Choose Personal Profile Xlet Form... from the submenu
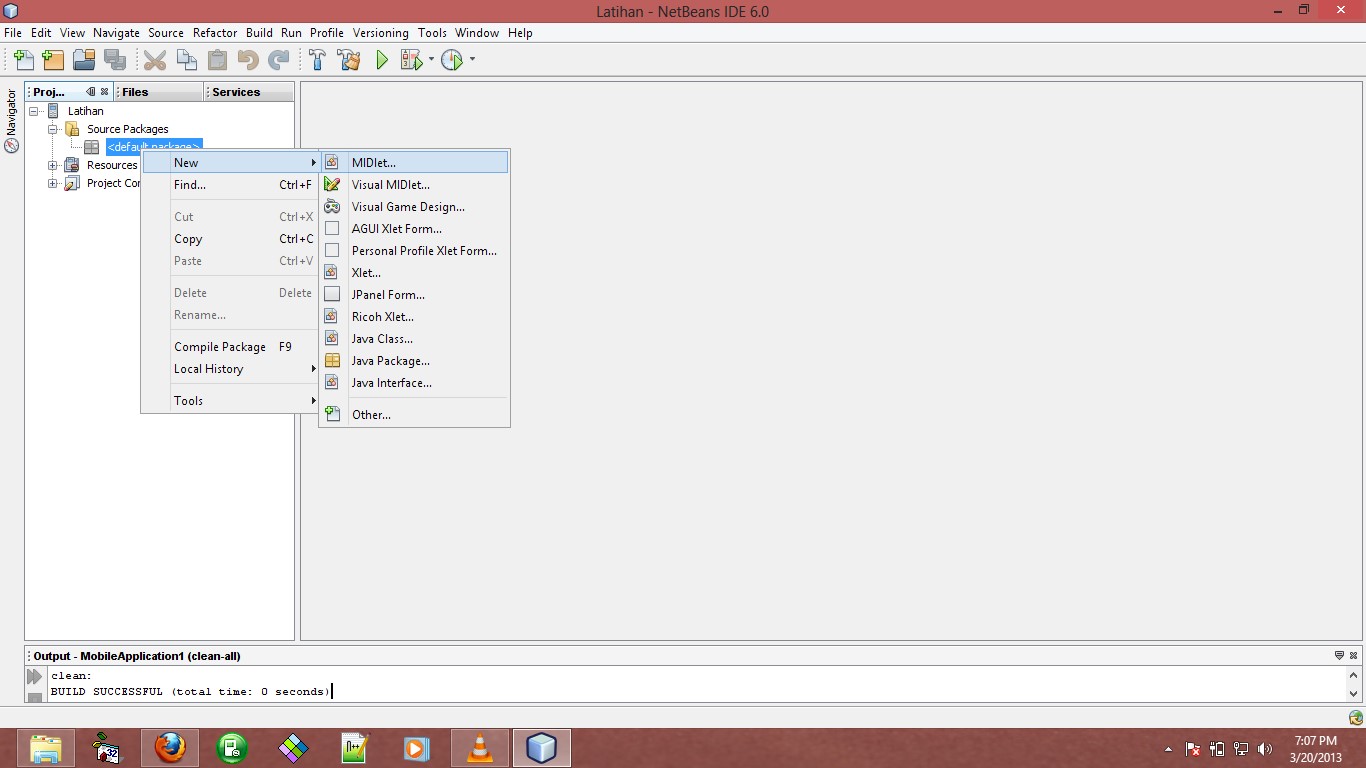The image size is (1366, 768). [x=414, y=251]
